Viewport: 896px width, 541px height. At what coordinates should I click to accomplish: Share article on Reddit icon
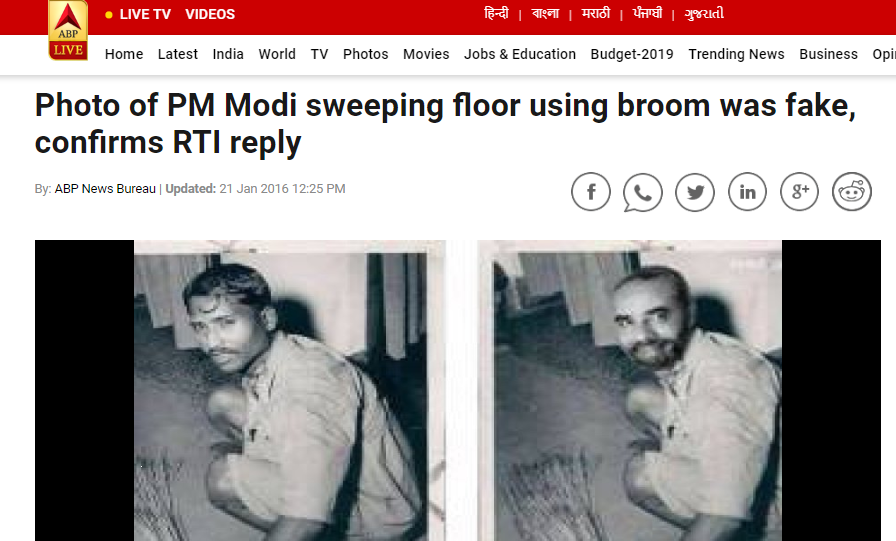point(852,191)
